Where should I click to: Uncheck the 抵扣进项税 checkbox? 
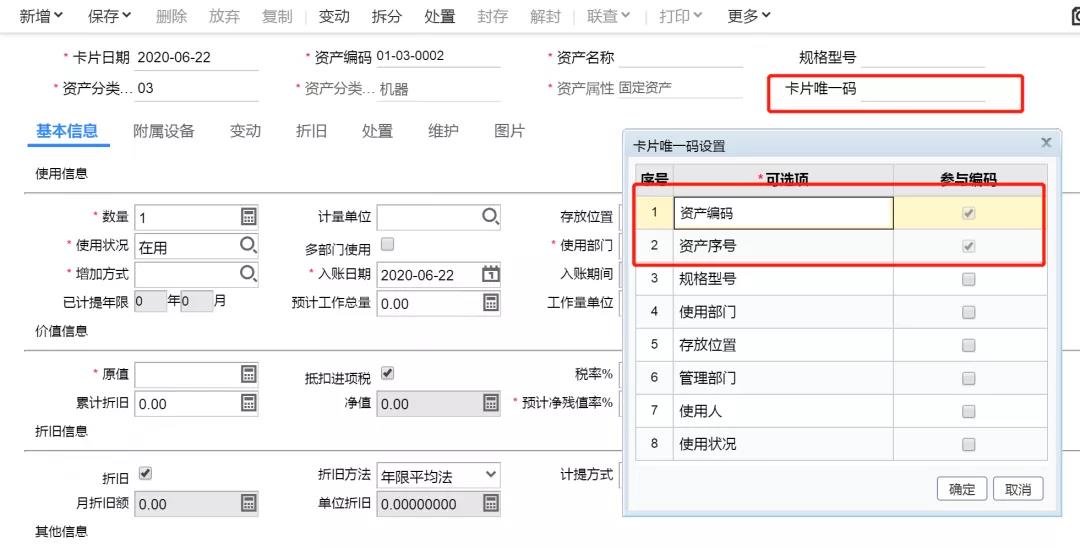[x=387, y=373]
